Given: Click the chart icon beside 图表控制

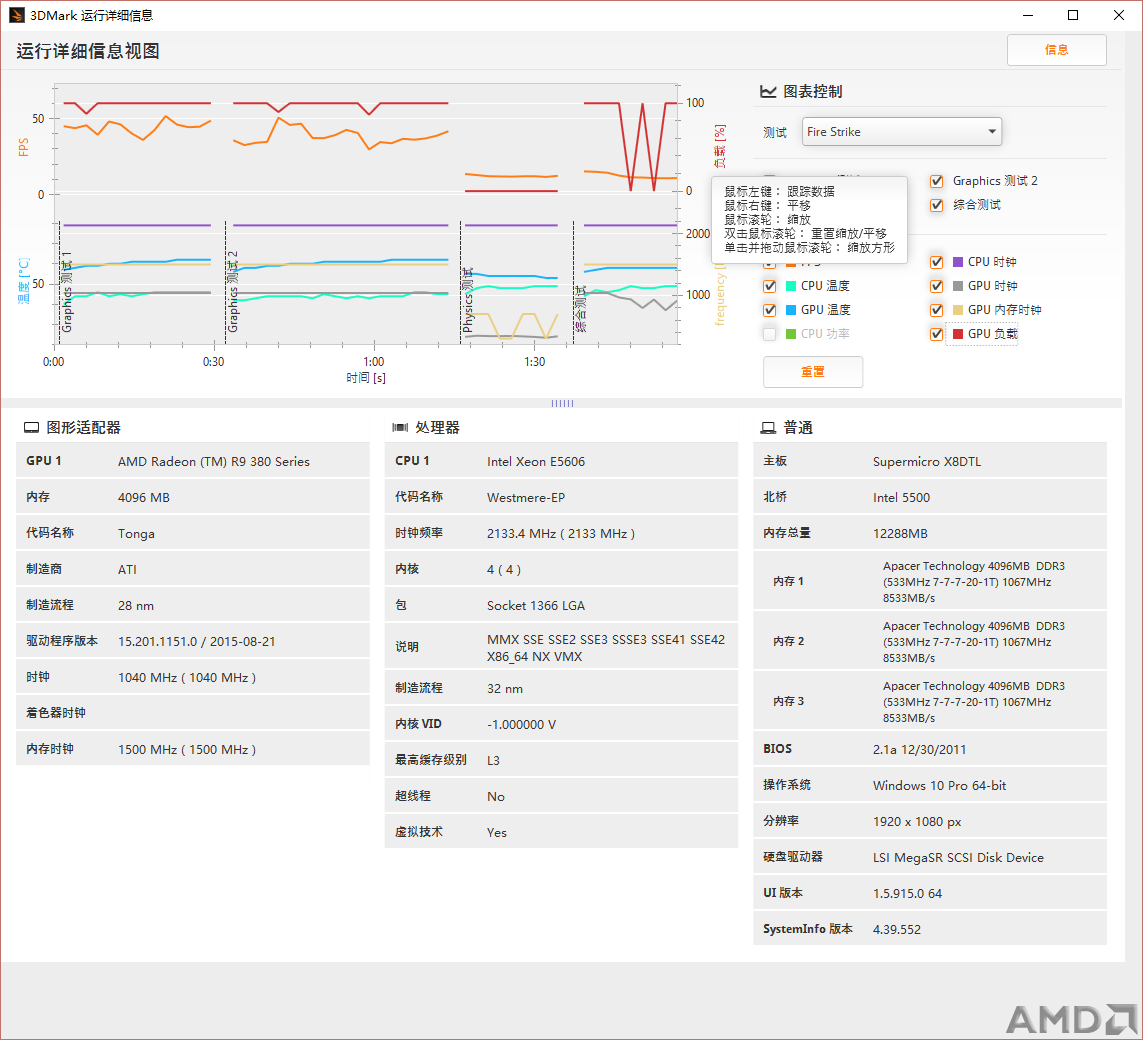Looking at the screenshot, I should 768,92.
